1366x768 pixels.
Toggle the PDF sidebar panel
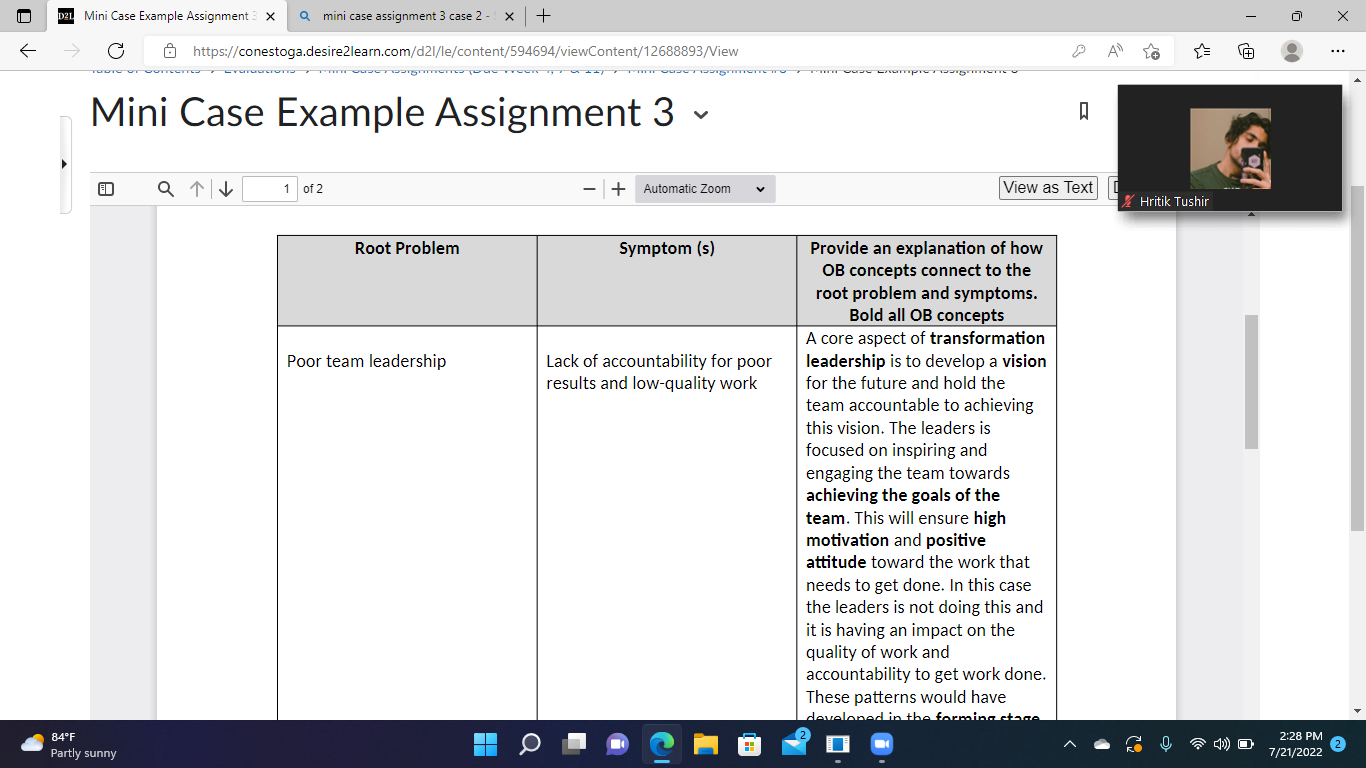tap(106, 188)
